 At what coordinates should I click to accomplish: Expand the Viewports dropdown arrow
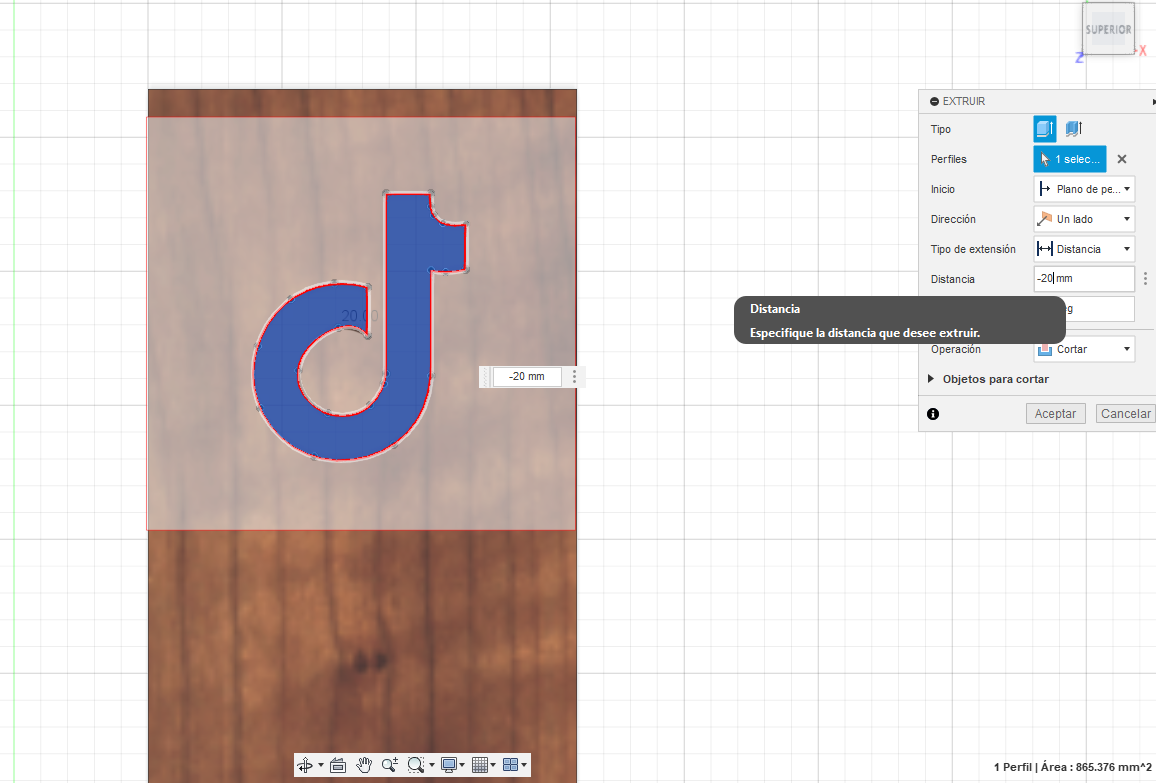(524, 765)
